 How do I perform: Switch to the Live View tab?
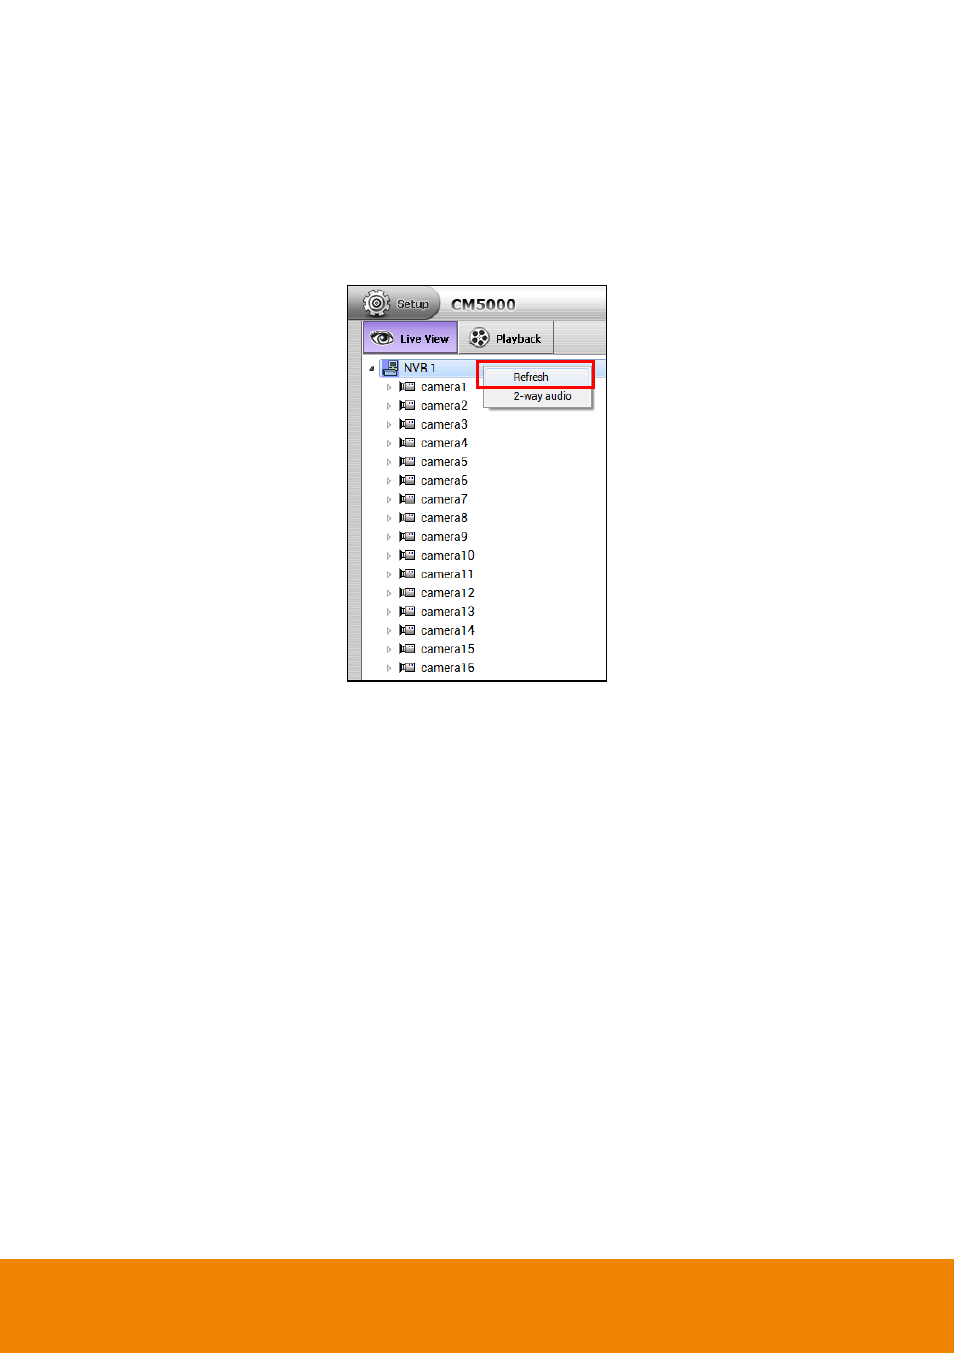(410, 338)
